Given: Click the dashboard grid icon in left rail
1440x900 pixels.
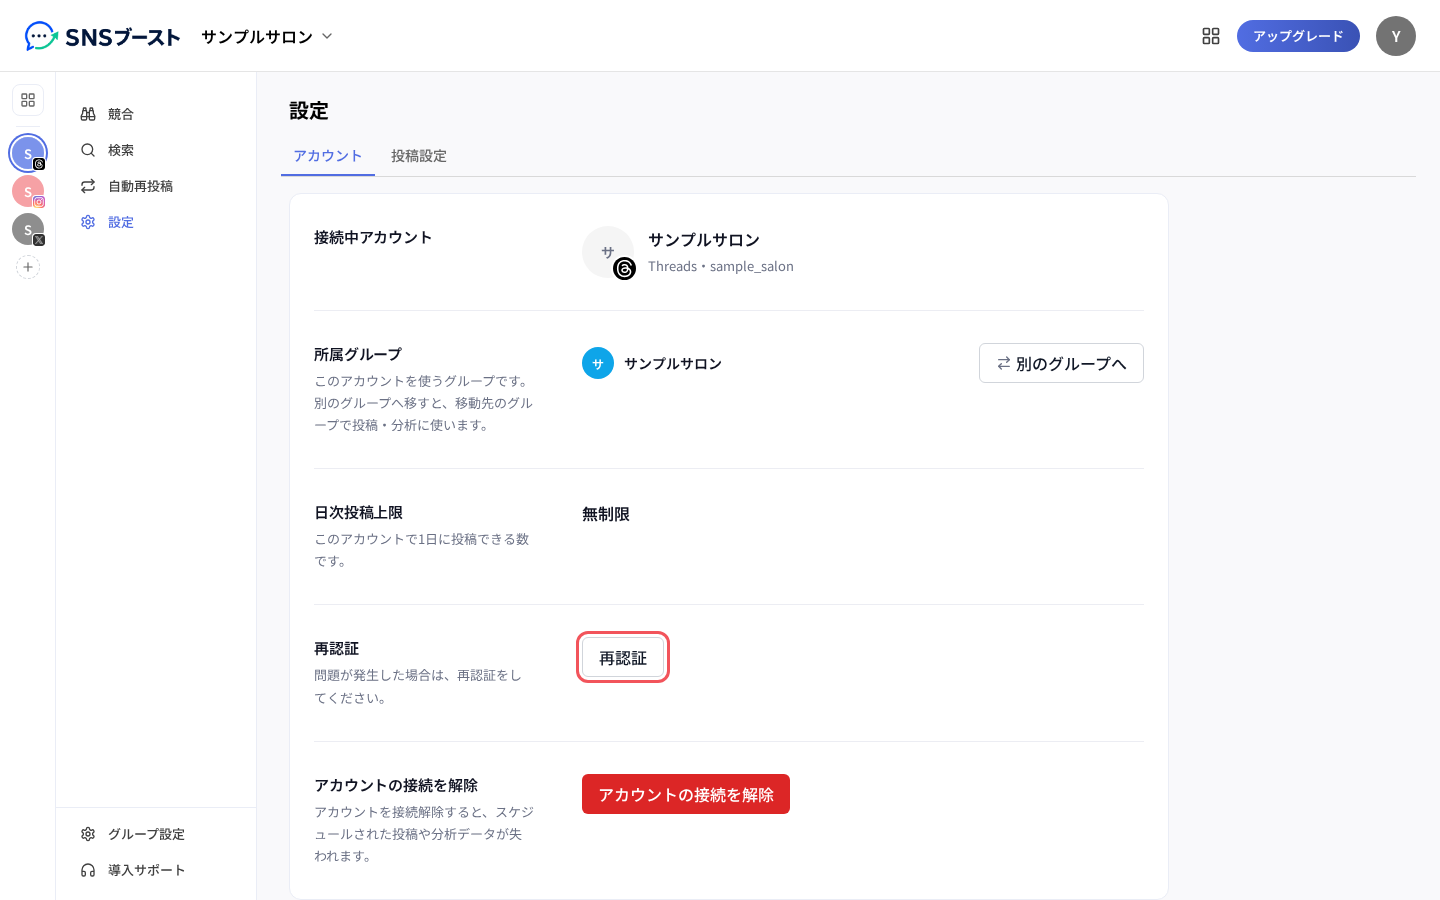Looking at the screenshot, I should tap(28, 100).
